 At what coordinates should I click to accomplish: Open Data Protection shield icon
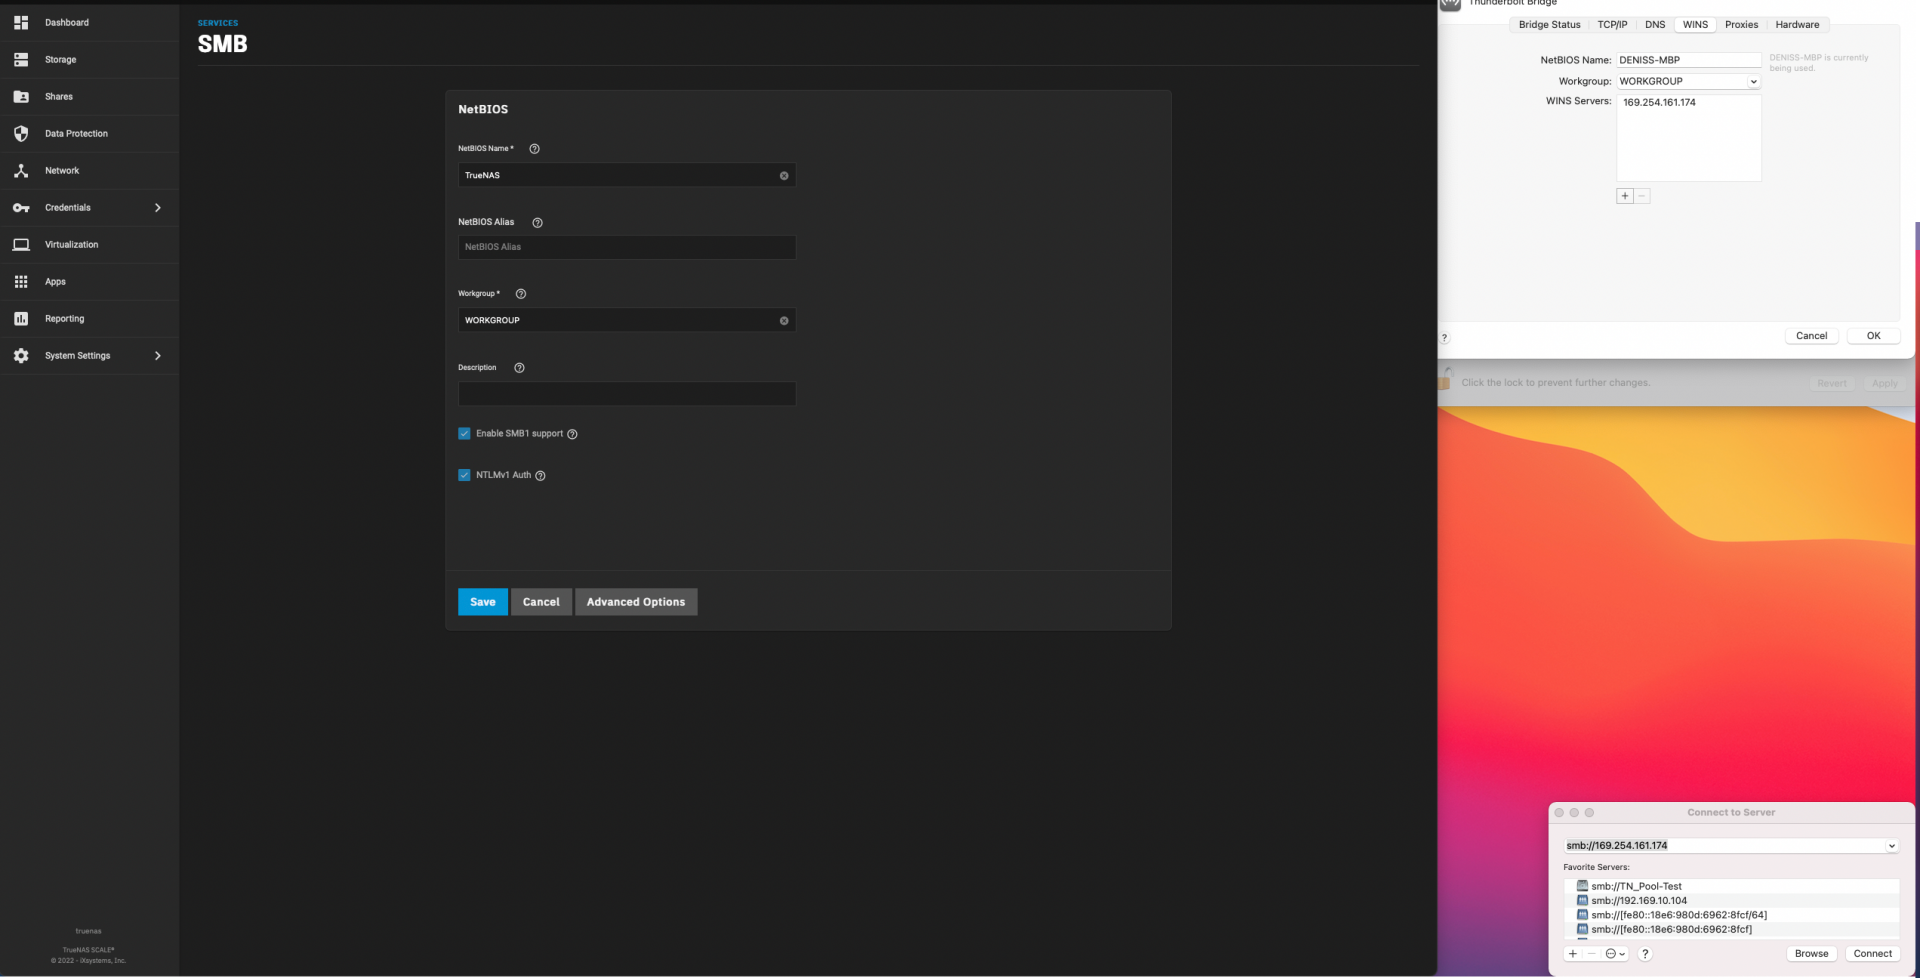pos(21,134)
